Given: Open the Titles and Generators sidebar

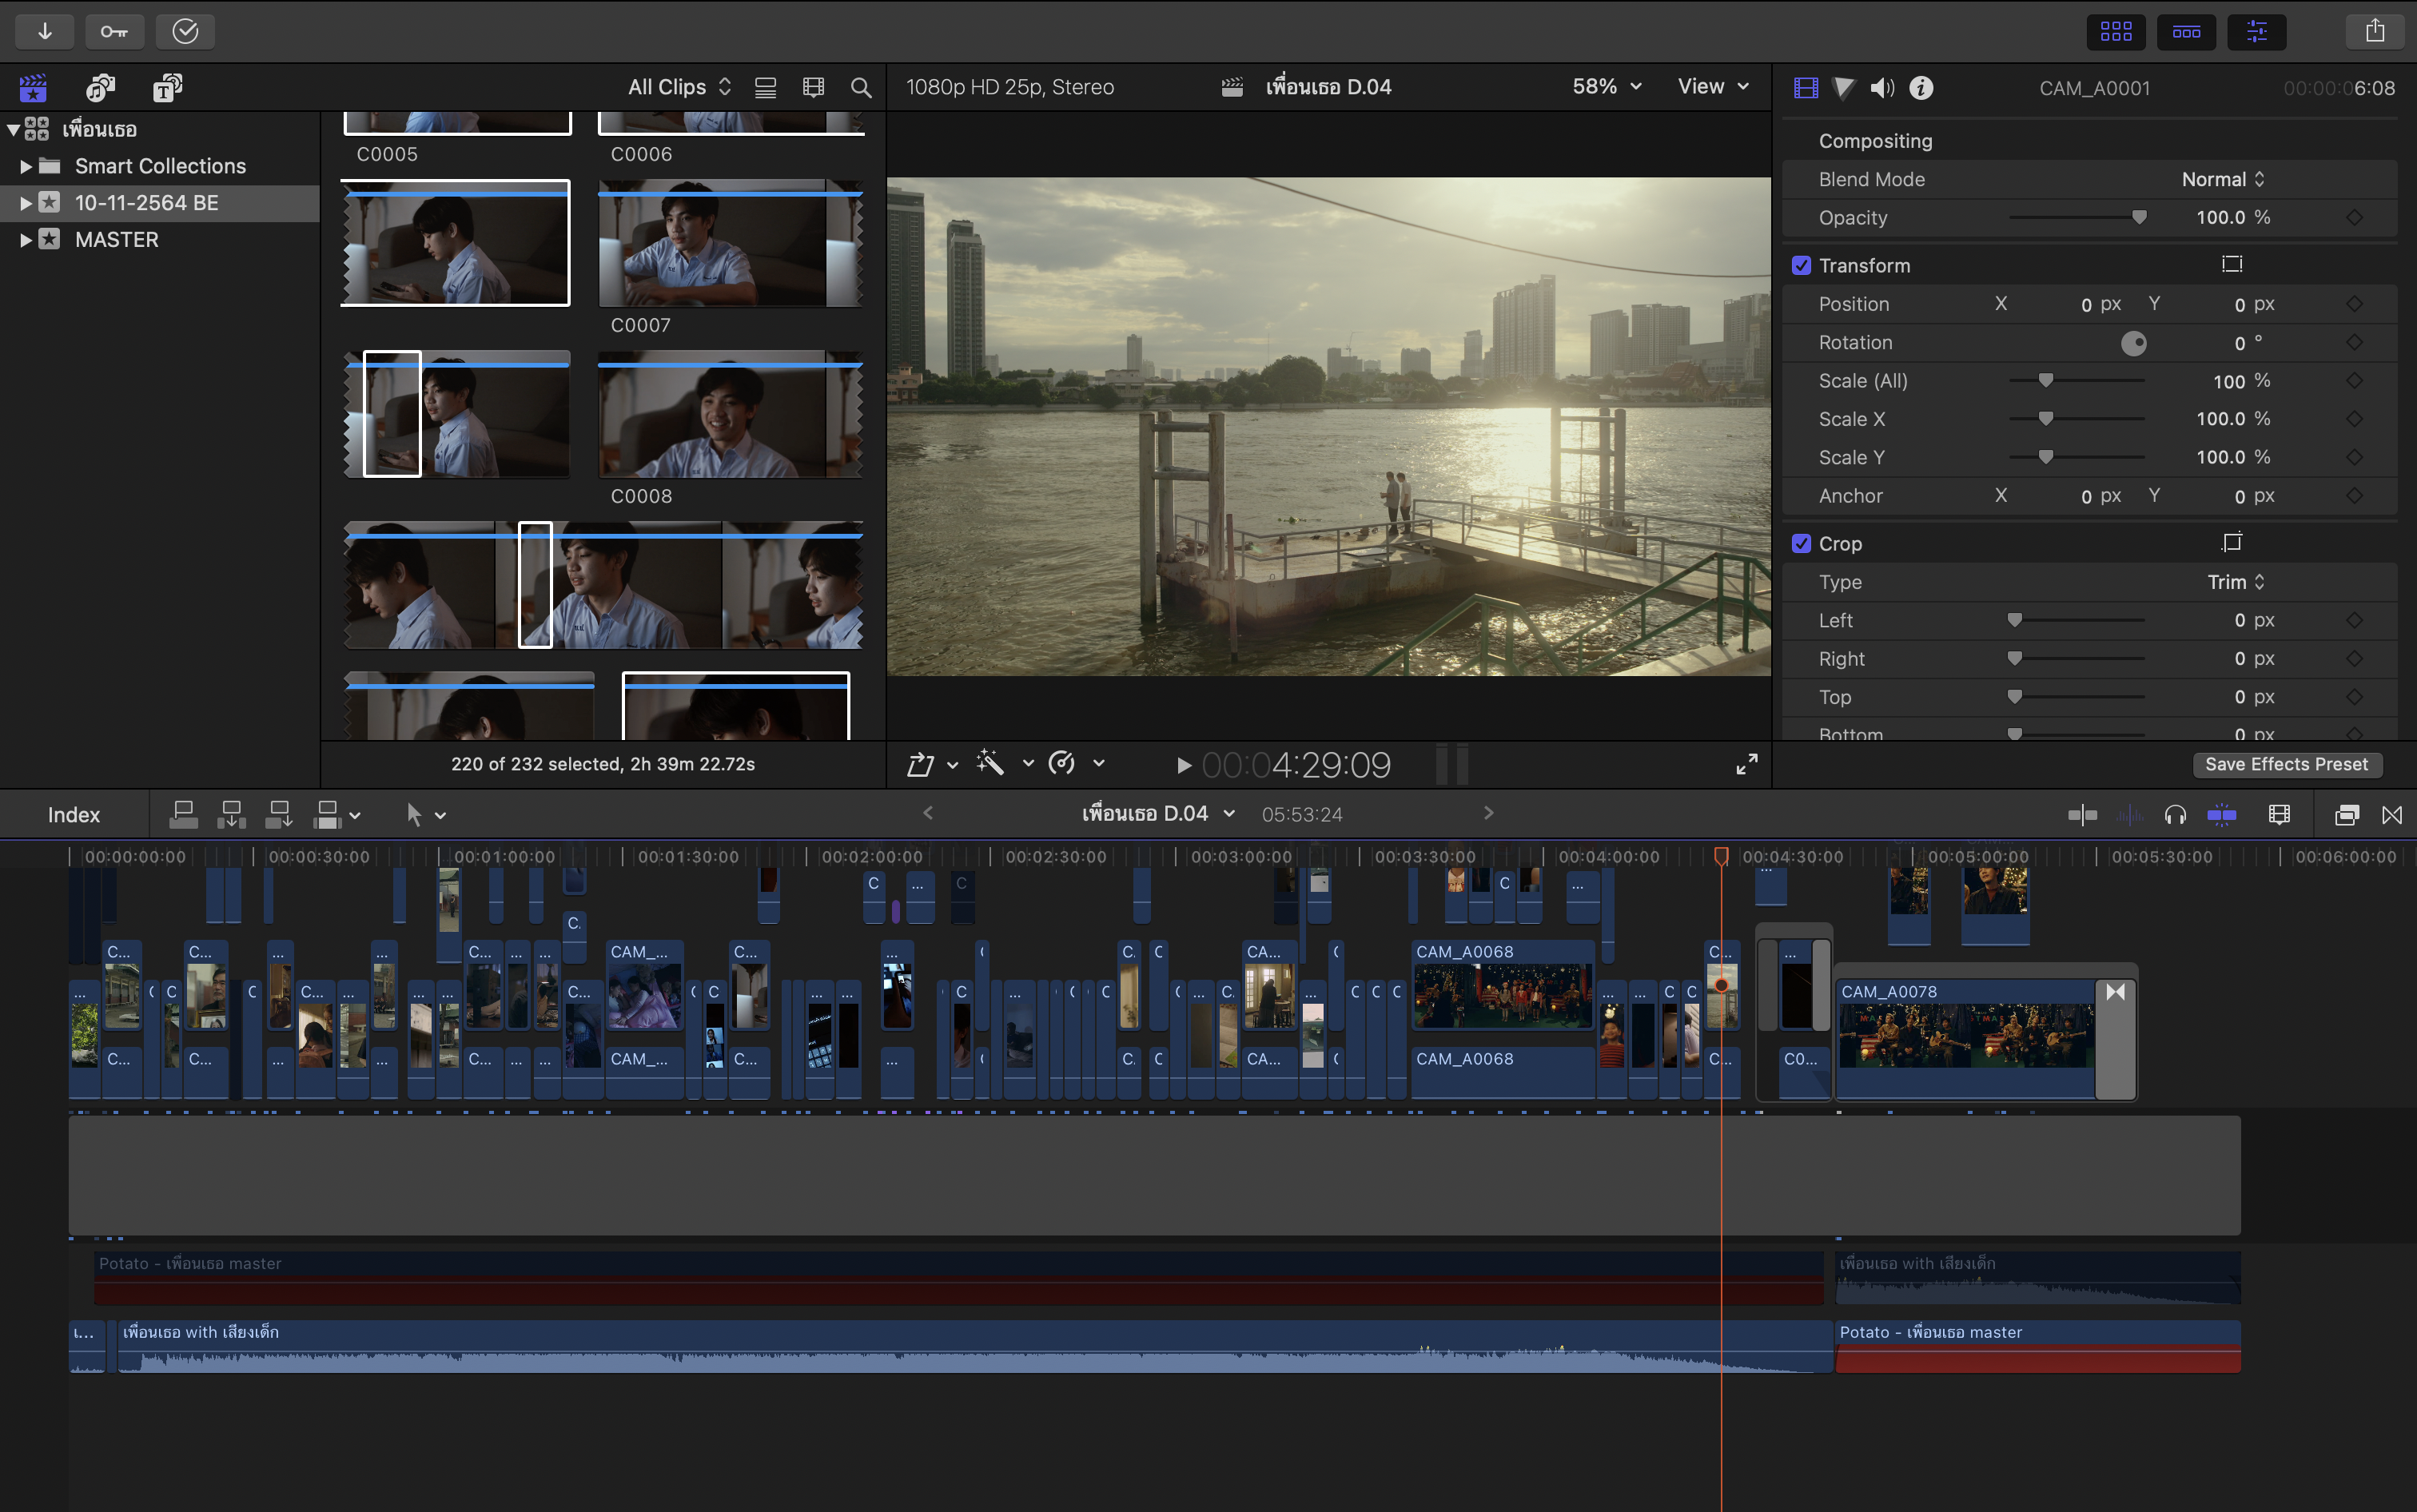Looking at the screenshot, I should point(167,88).
